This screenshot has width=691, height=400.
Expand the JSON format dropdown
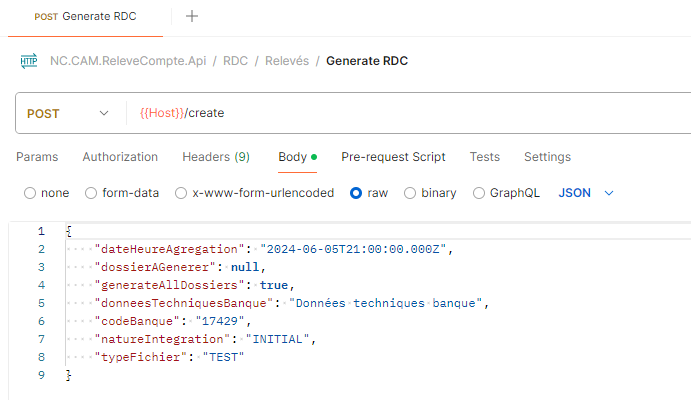pos(585,193)
